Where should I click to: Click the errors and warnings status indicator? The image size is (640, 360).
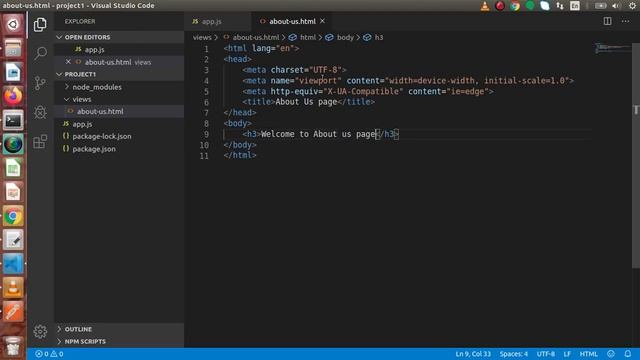[49, 354]
